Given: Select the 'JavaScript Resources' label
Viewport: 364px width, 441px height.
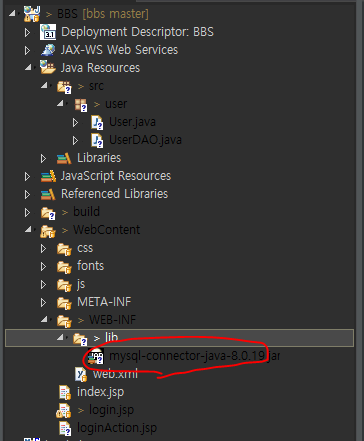Looking at the screenshot, I should pyautogui.click(x=116, y=176).
